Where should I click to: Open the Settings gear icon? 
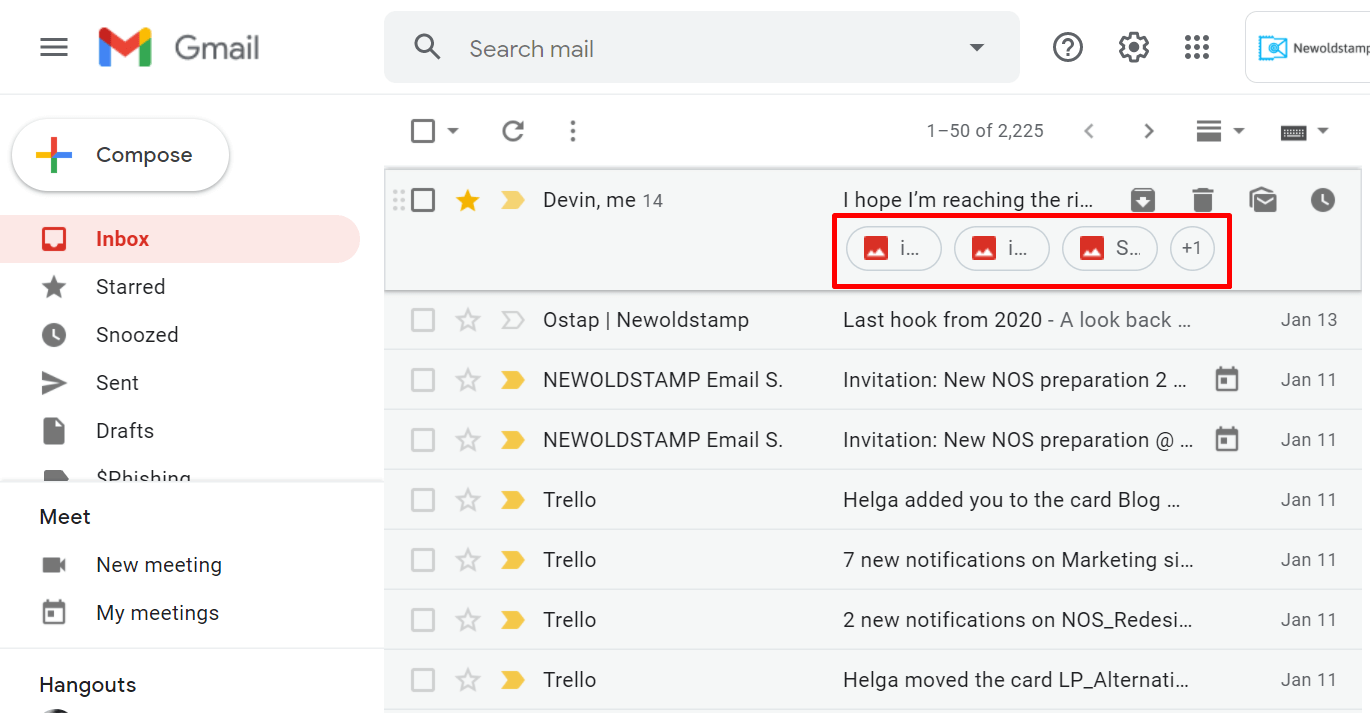(1133, 47)
